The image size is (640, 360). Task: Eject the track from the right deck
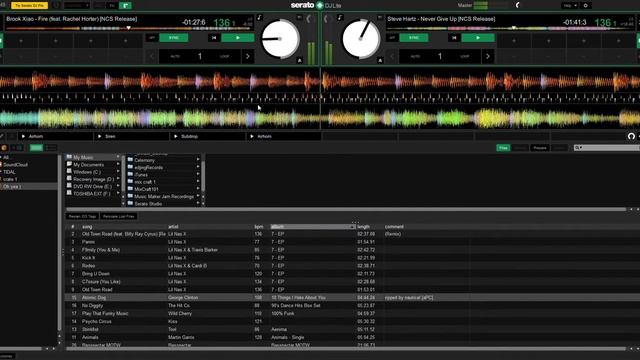pyautogui.click(x=380, y=60)
